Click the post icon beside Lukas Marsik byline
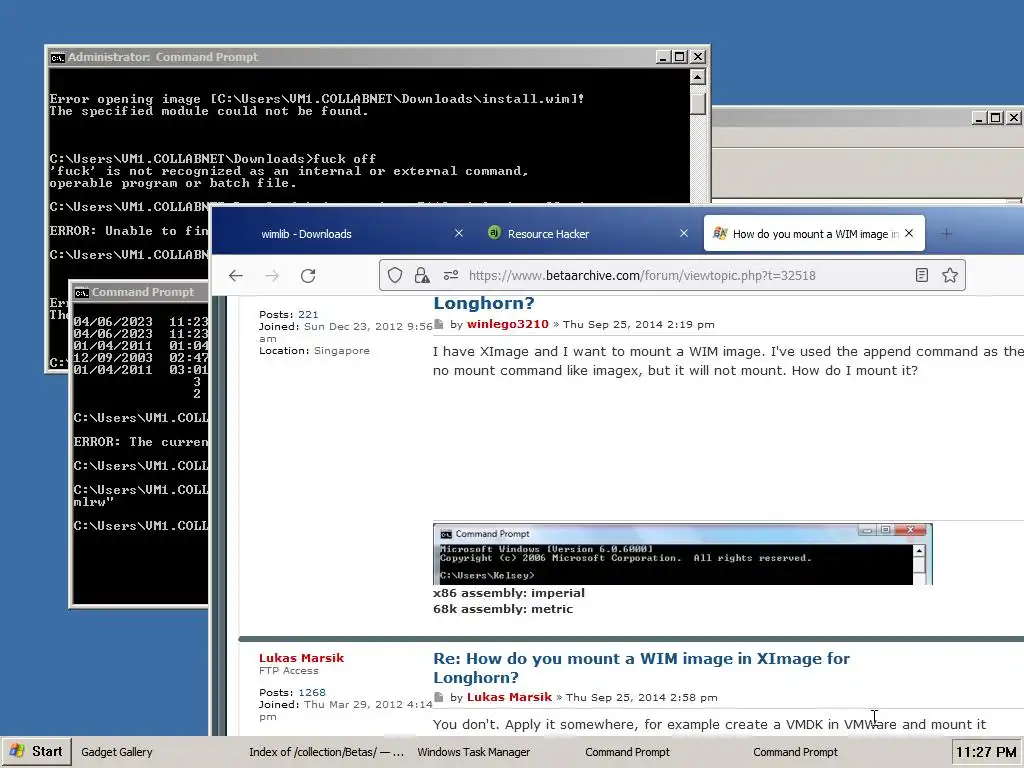 tap(439, 697)
